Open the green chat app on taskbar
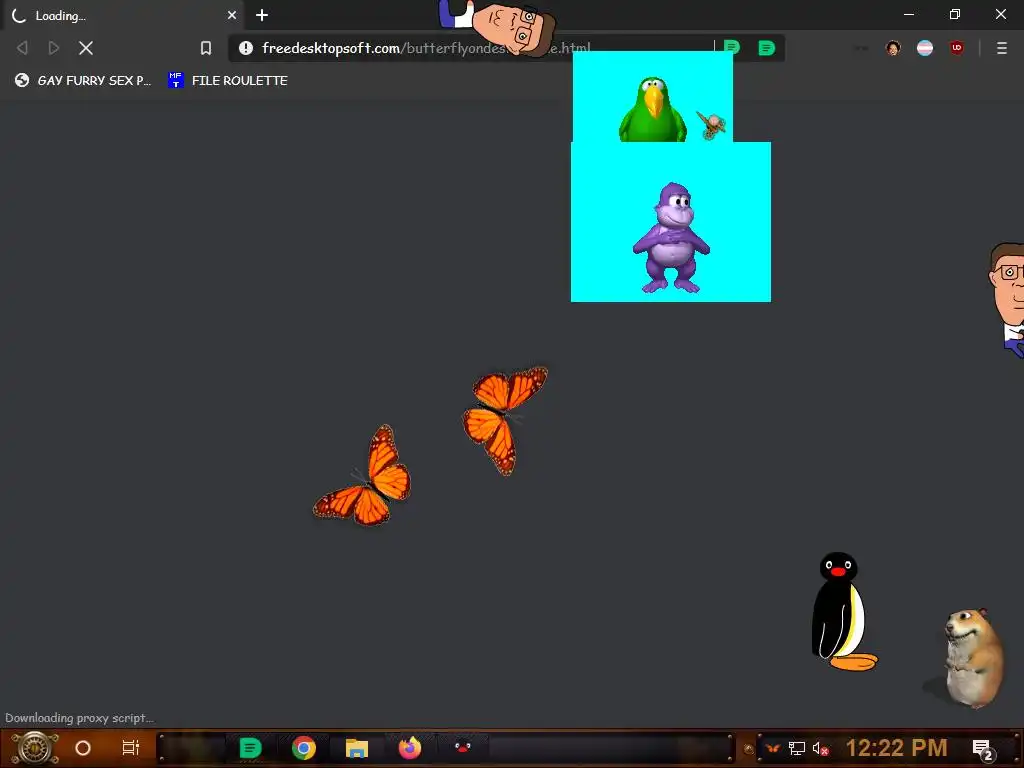The height and width of the screenshot is (768, 1024). click(x=250, y=748)
